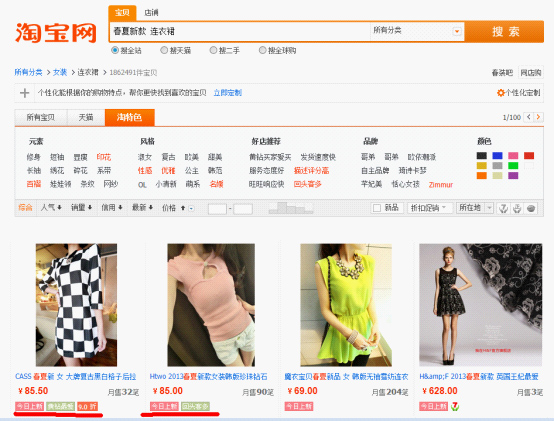This screenshot has width=554, height=421.
Task: Filter by 性感 style
Action: point(145,171)
